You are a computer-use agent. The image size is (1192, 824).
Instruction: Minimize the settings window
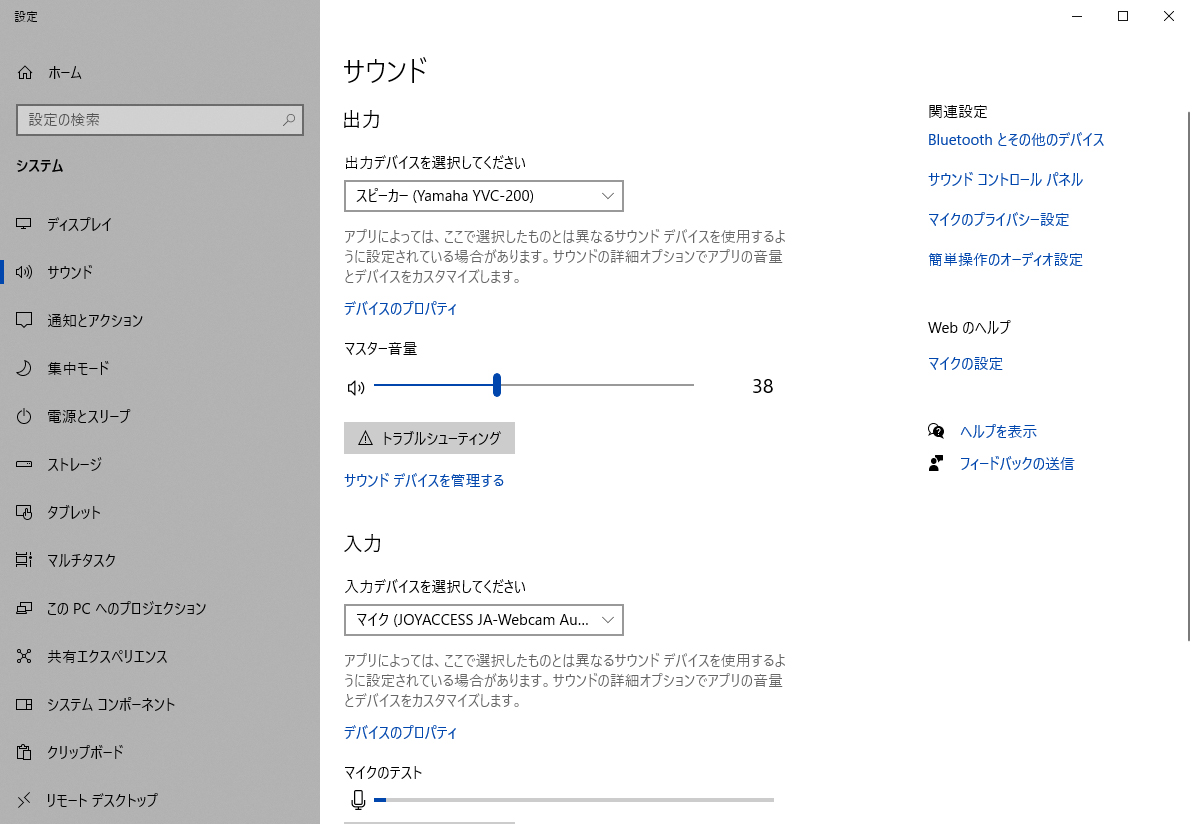tap(1076, 16)
